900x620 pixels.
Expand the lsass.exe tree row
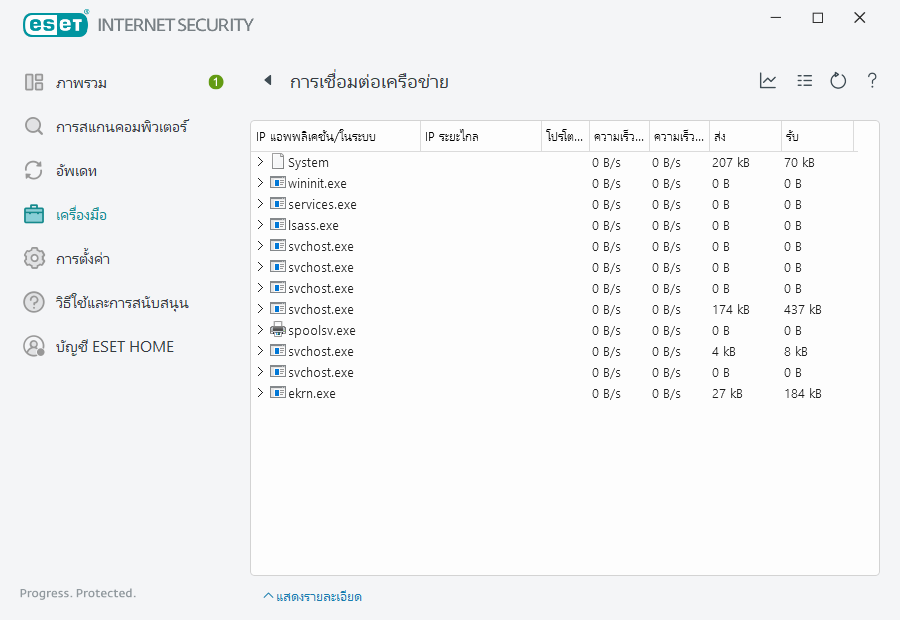[x=260, y=225]
